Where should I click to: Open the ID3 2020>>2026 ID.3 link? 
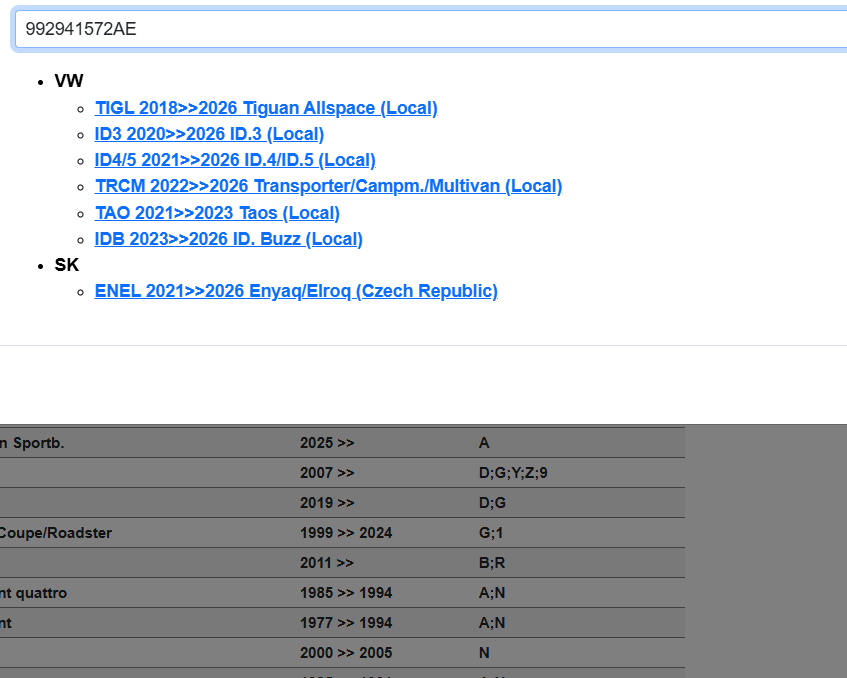[209, 134]
